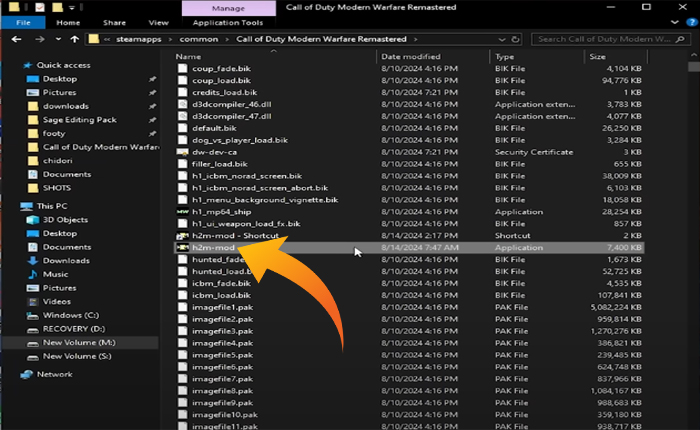700x430 pixels.
Task: Open the Music folder icon
Action: pyautogui.click(x=33, y=275)
